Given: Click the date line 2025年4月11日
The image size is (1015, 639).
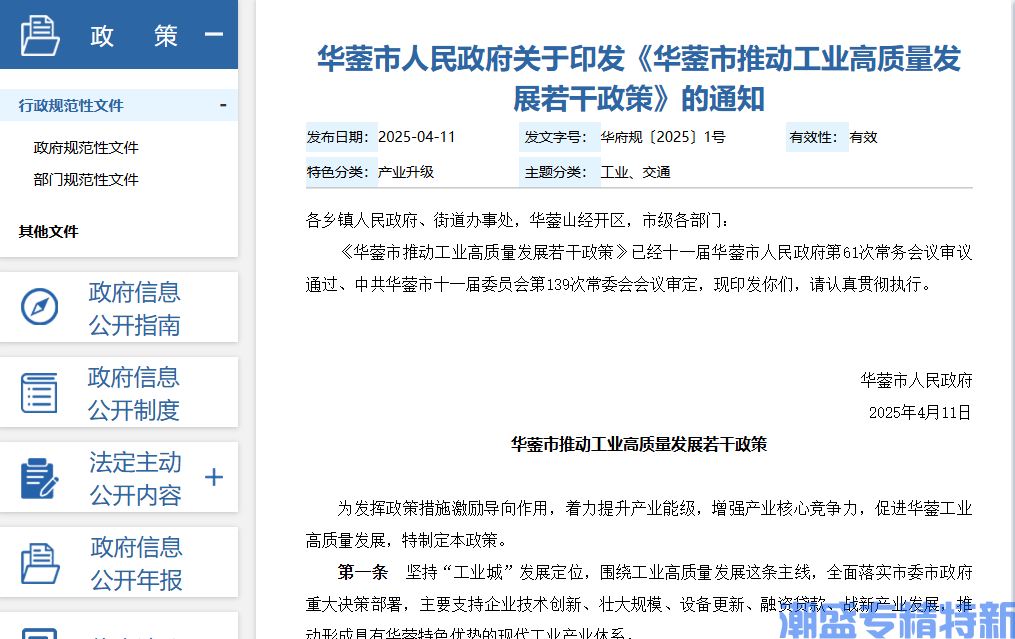Looking at the screenshot, I should click(920, 412).
